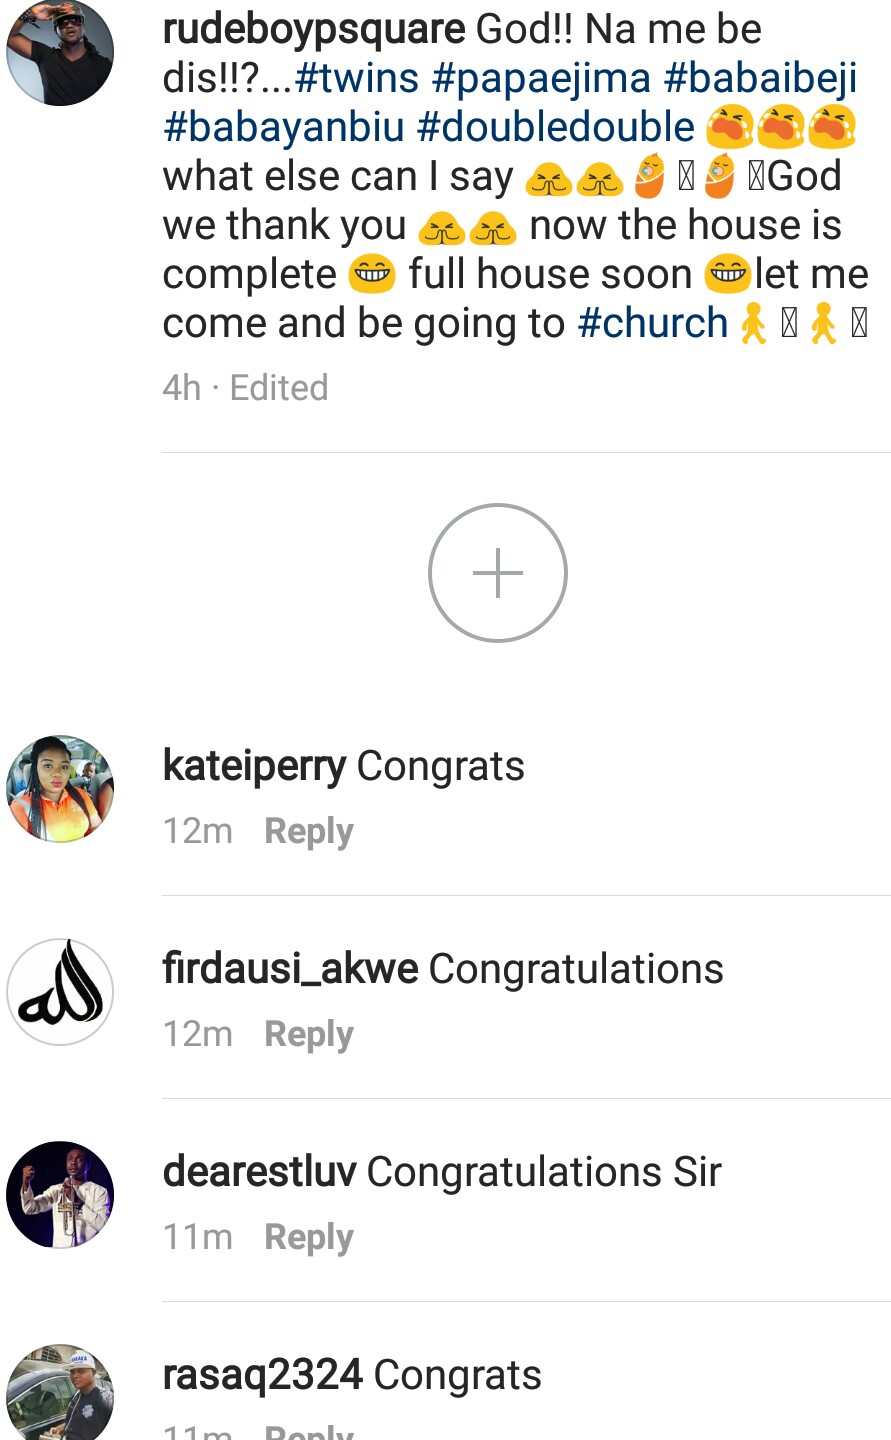Viewport: 891px width, 1440px height.
Task: Open the firdausi_akwe username
Action: [290, 969]
